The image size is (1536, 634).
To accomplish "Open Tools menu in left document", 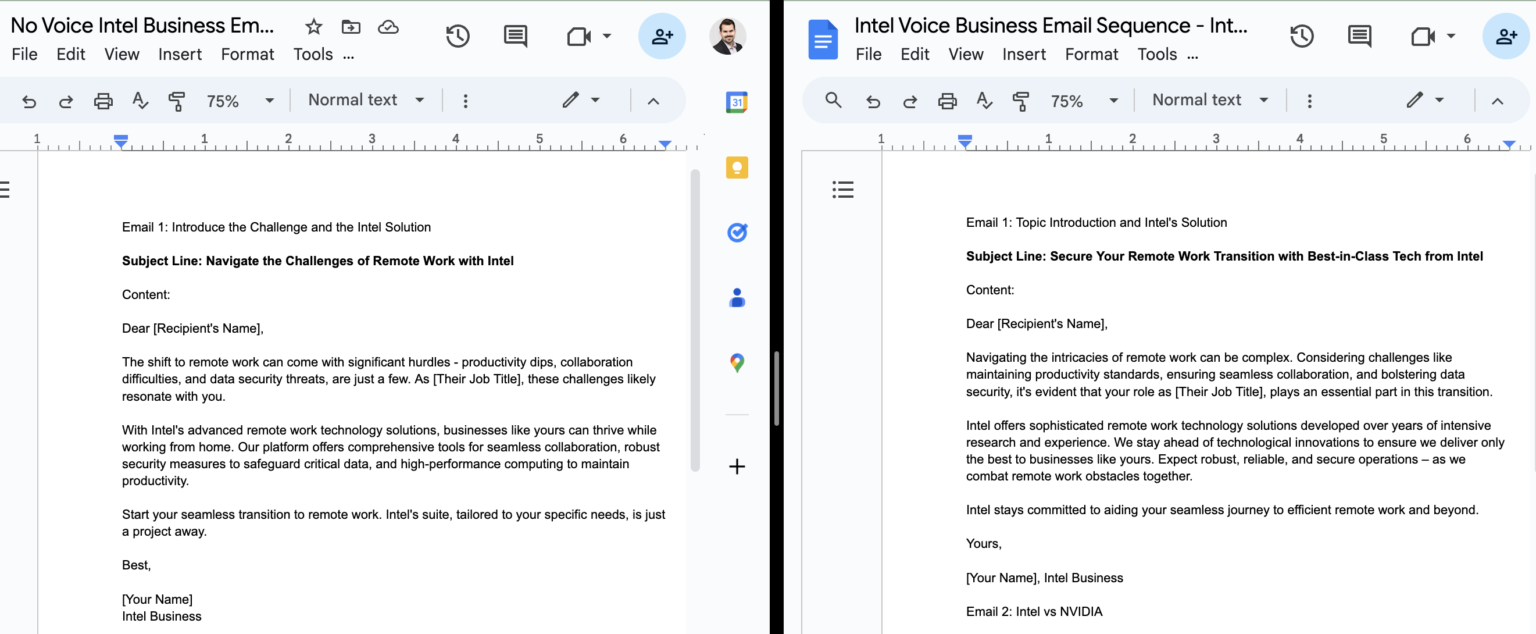I will pyautogui.click(x=313, y=54).
